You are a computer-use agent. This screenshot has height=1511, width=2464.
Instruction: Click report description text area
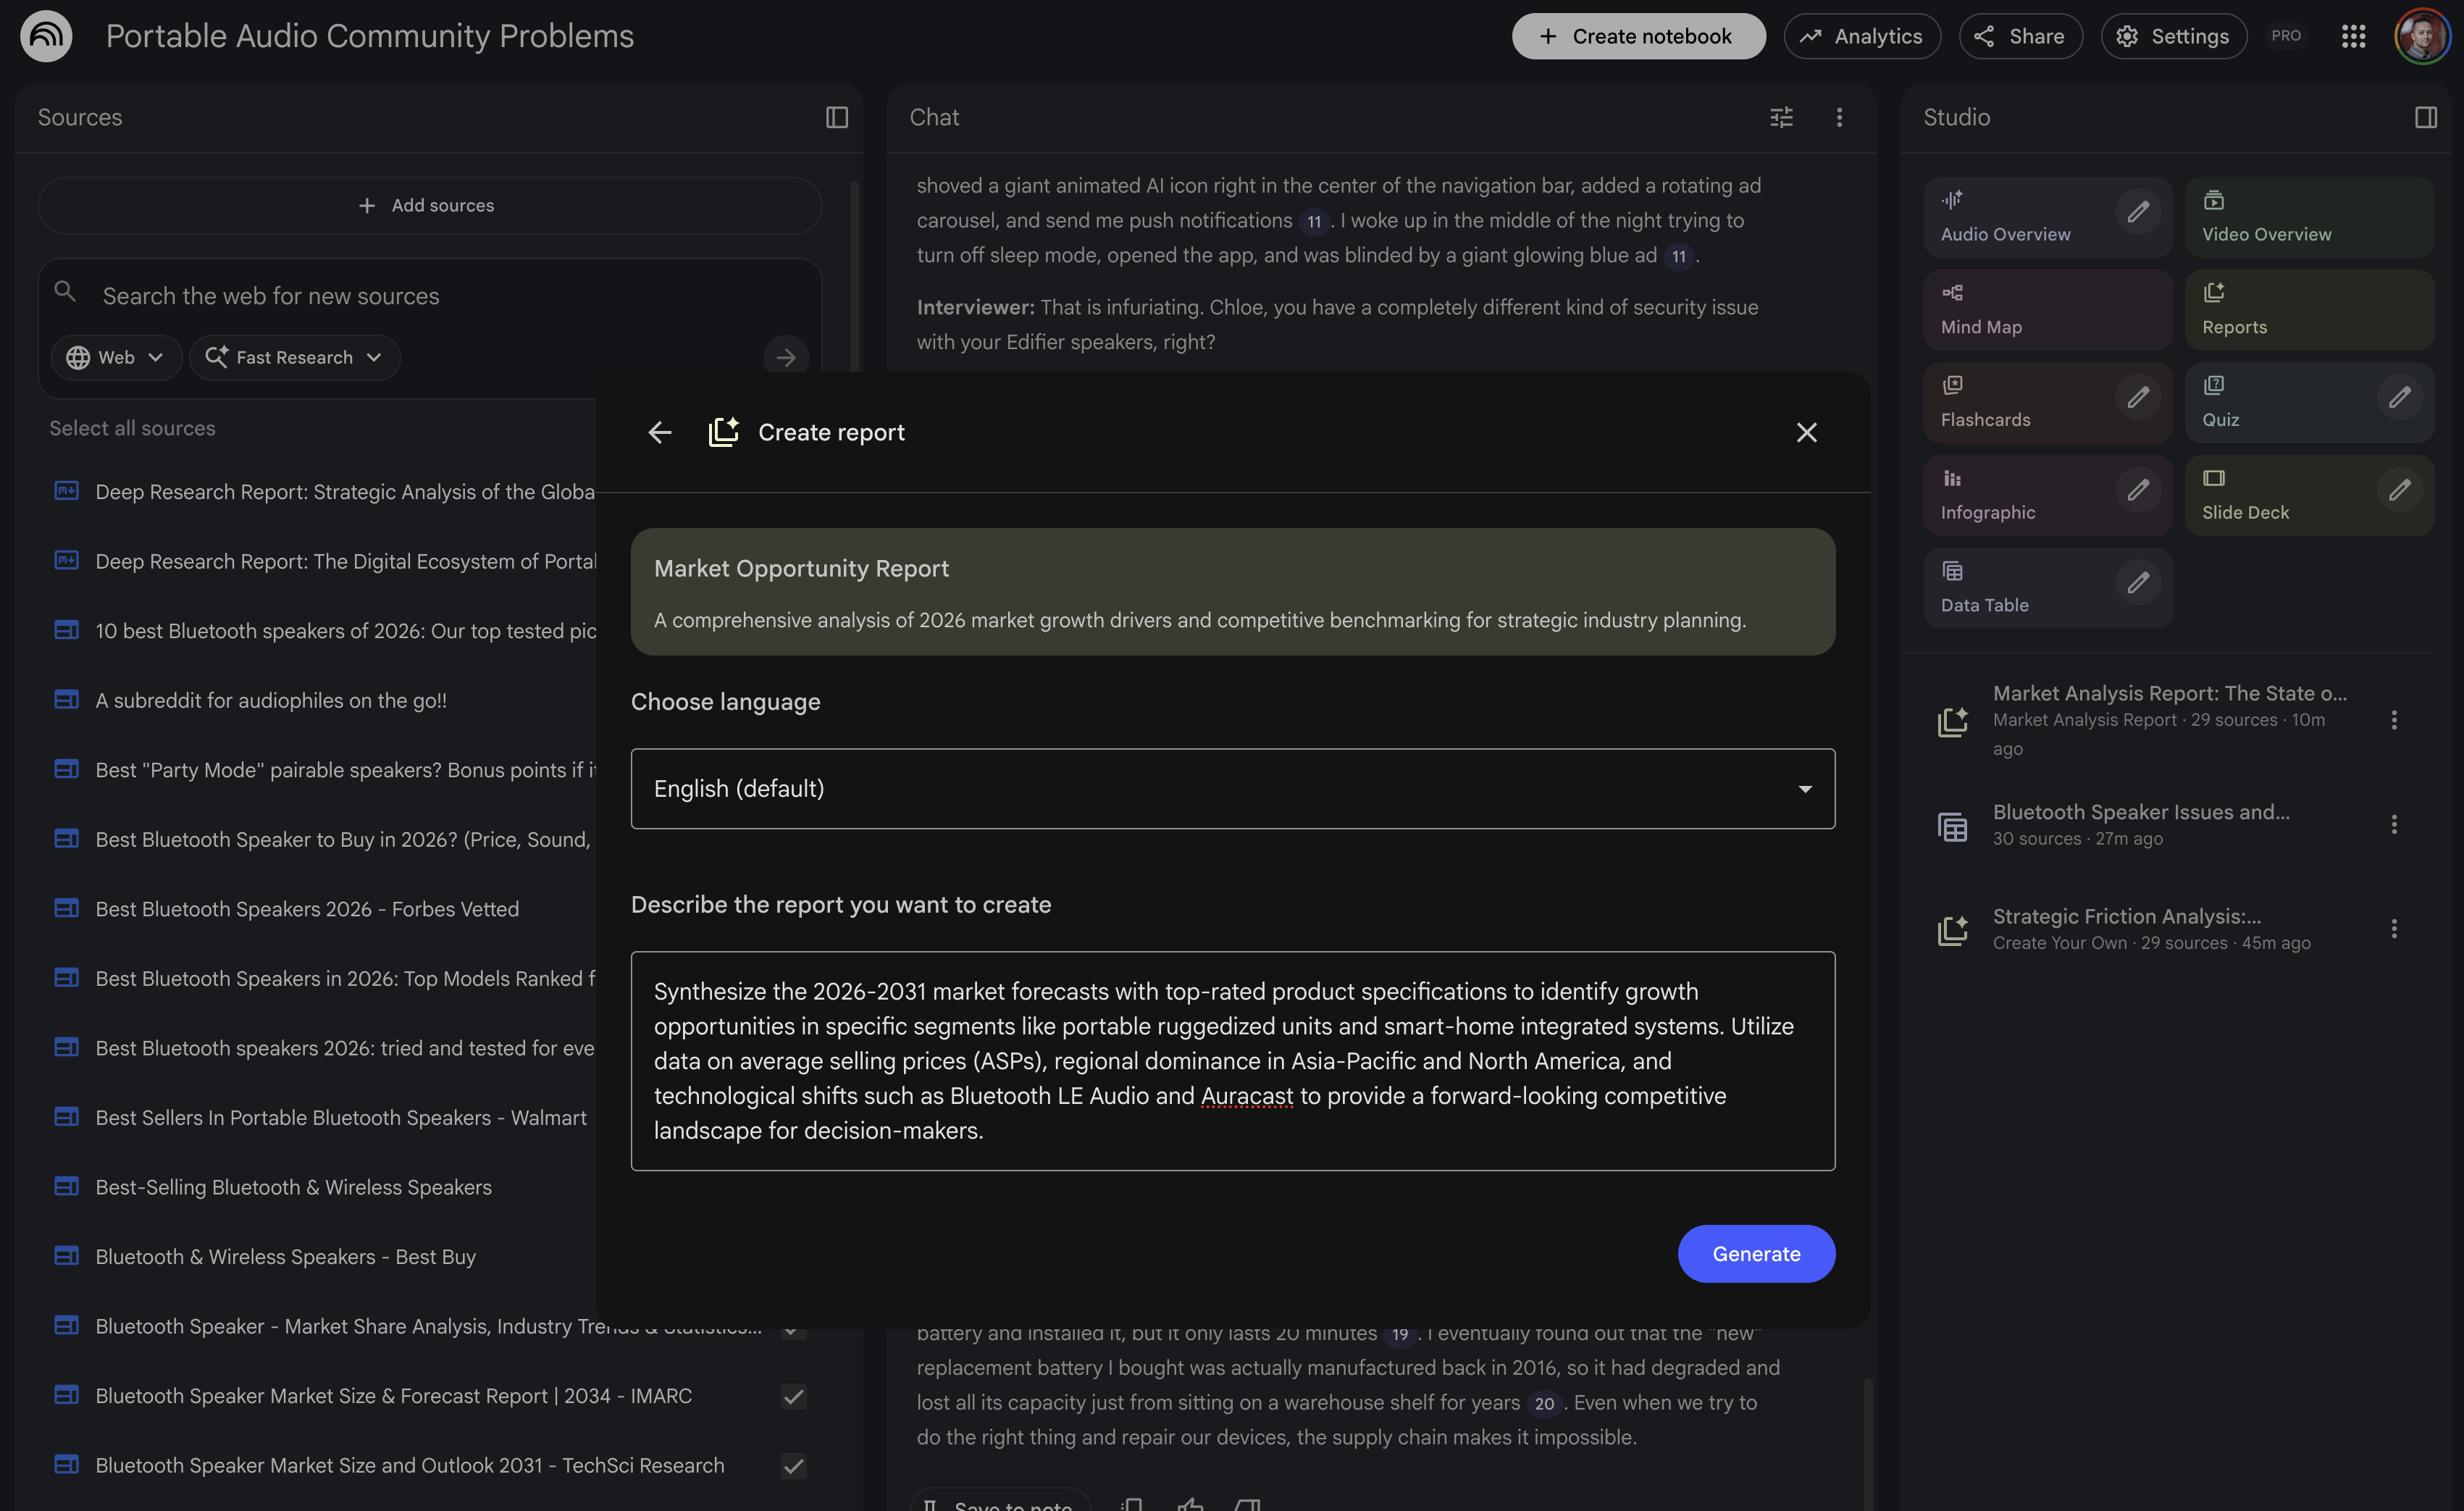click(x=1232, y=1061)
